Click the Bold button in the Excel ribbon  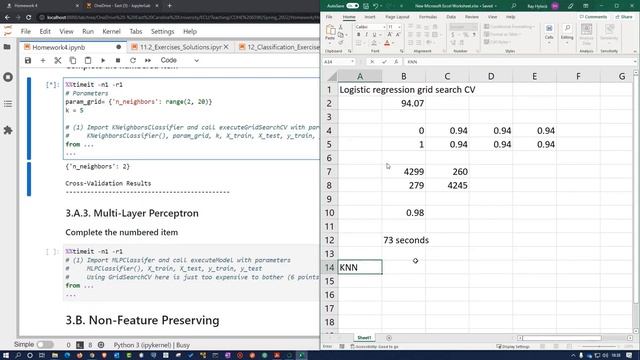(x=358, y=35)
